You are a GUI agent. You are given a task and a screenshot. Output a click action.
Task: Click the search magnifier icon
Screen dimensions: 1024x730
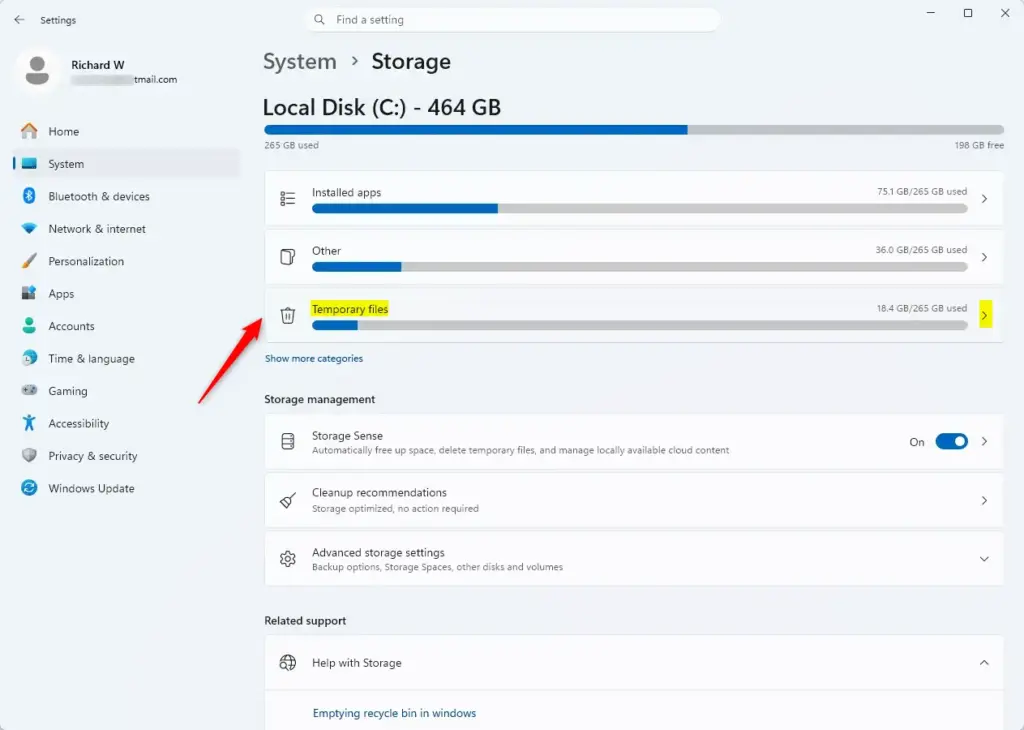319,20
